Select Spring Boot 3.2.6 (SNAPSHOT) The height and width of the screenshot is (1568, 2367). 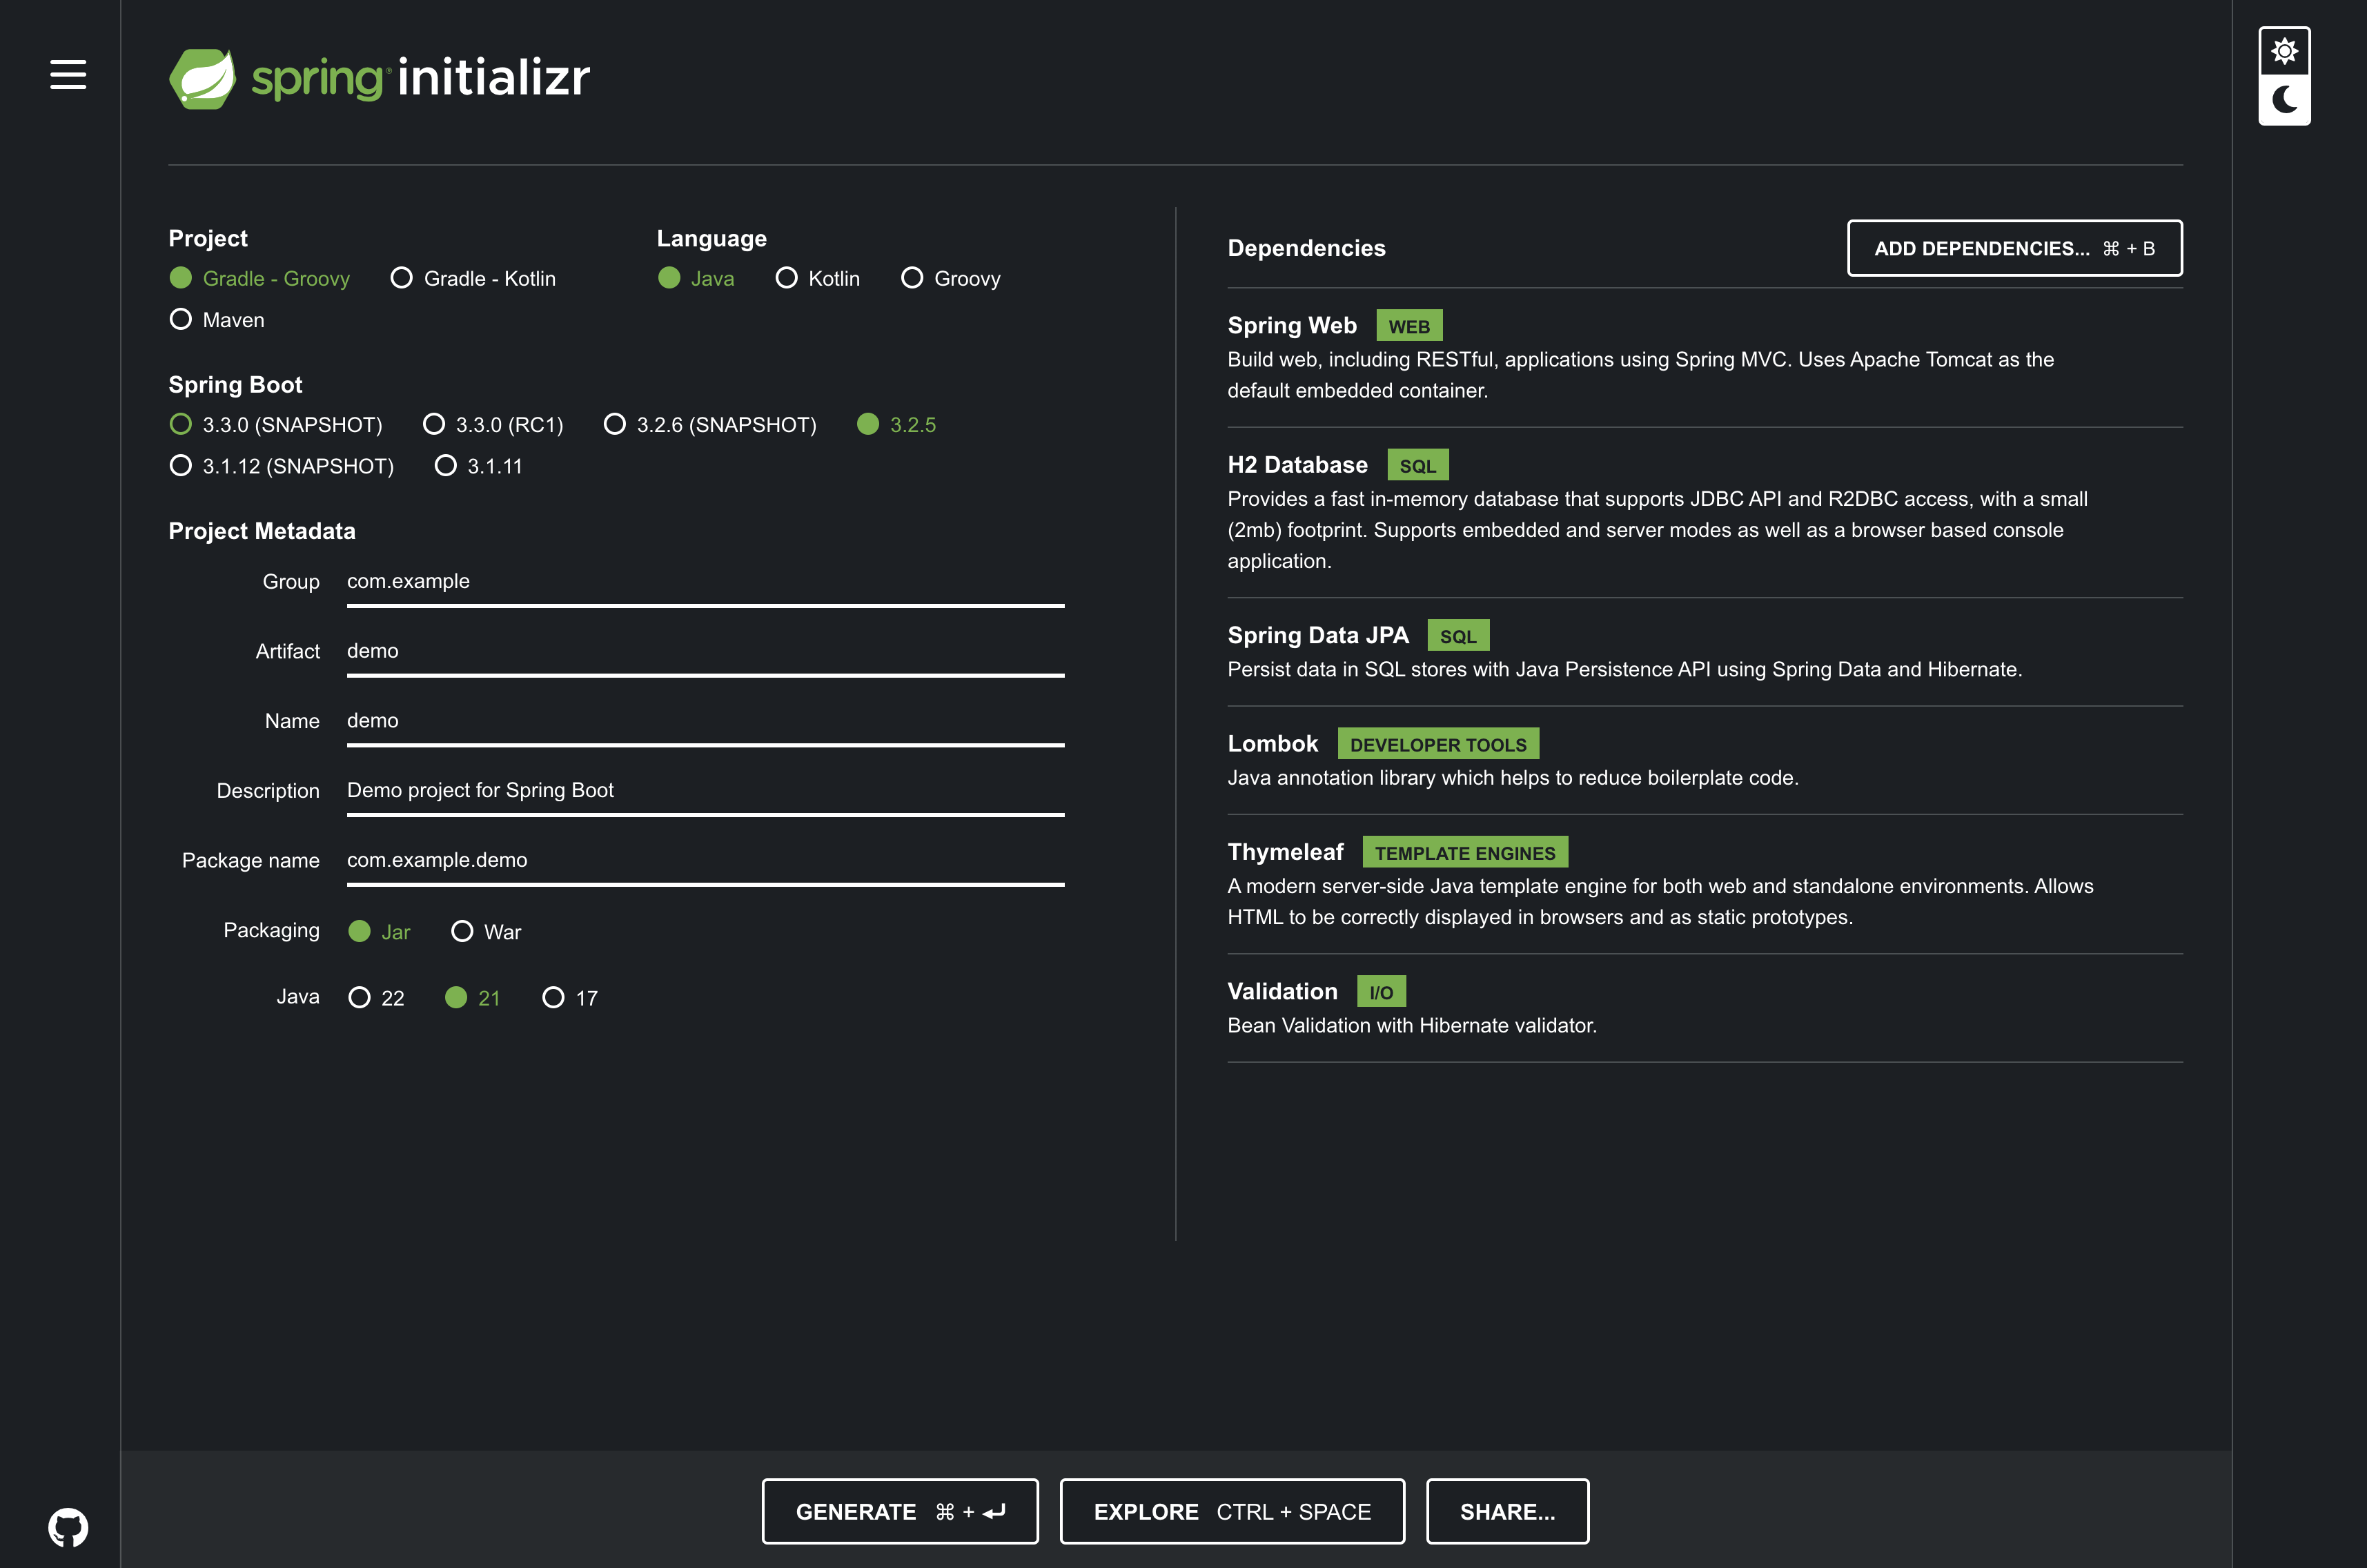pos(710,424)
